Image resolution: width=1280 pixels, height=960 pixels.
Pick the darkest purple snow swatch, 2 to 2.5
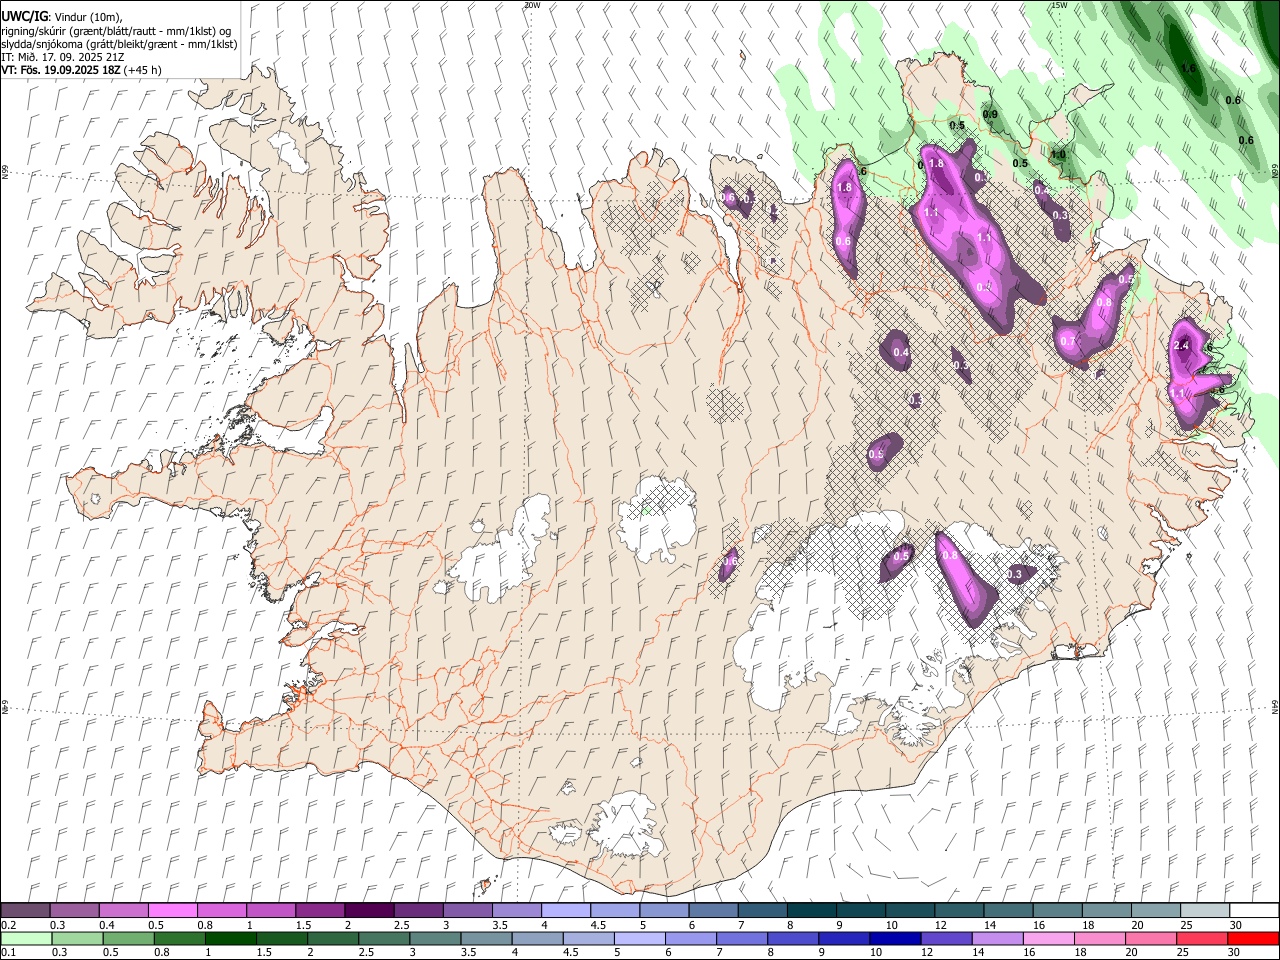pyautogui.click(x=369, y=910)
